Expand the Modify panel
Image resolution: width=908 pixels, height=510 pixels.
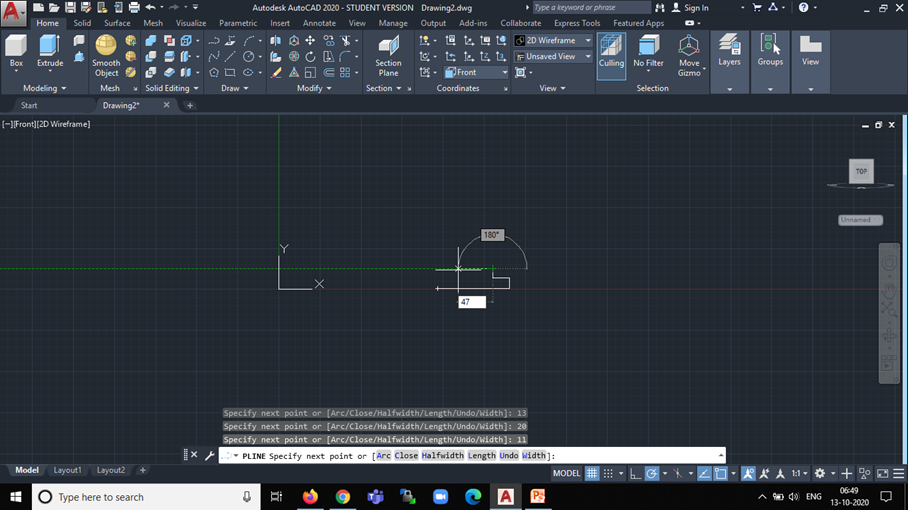(x=314, y=88)
